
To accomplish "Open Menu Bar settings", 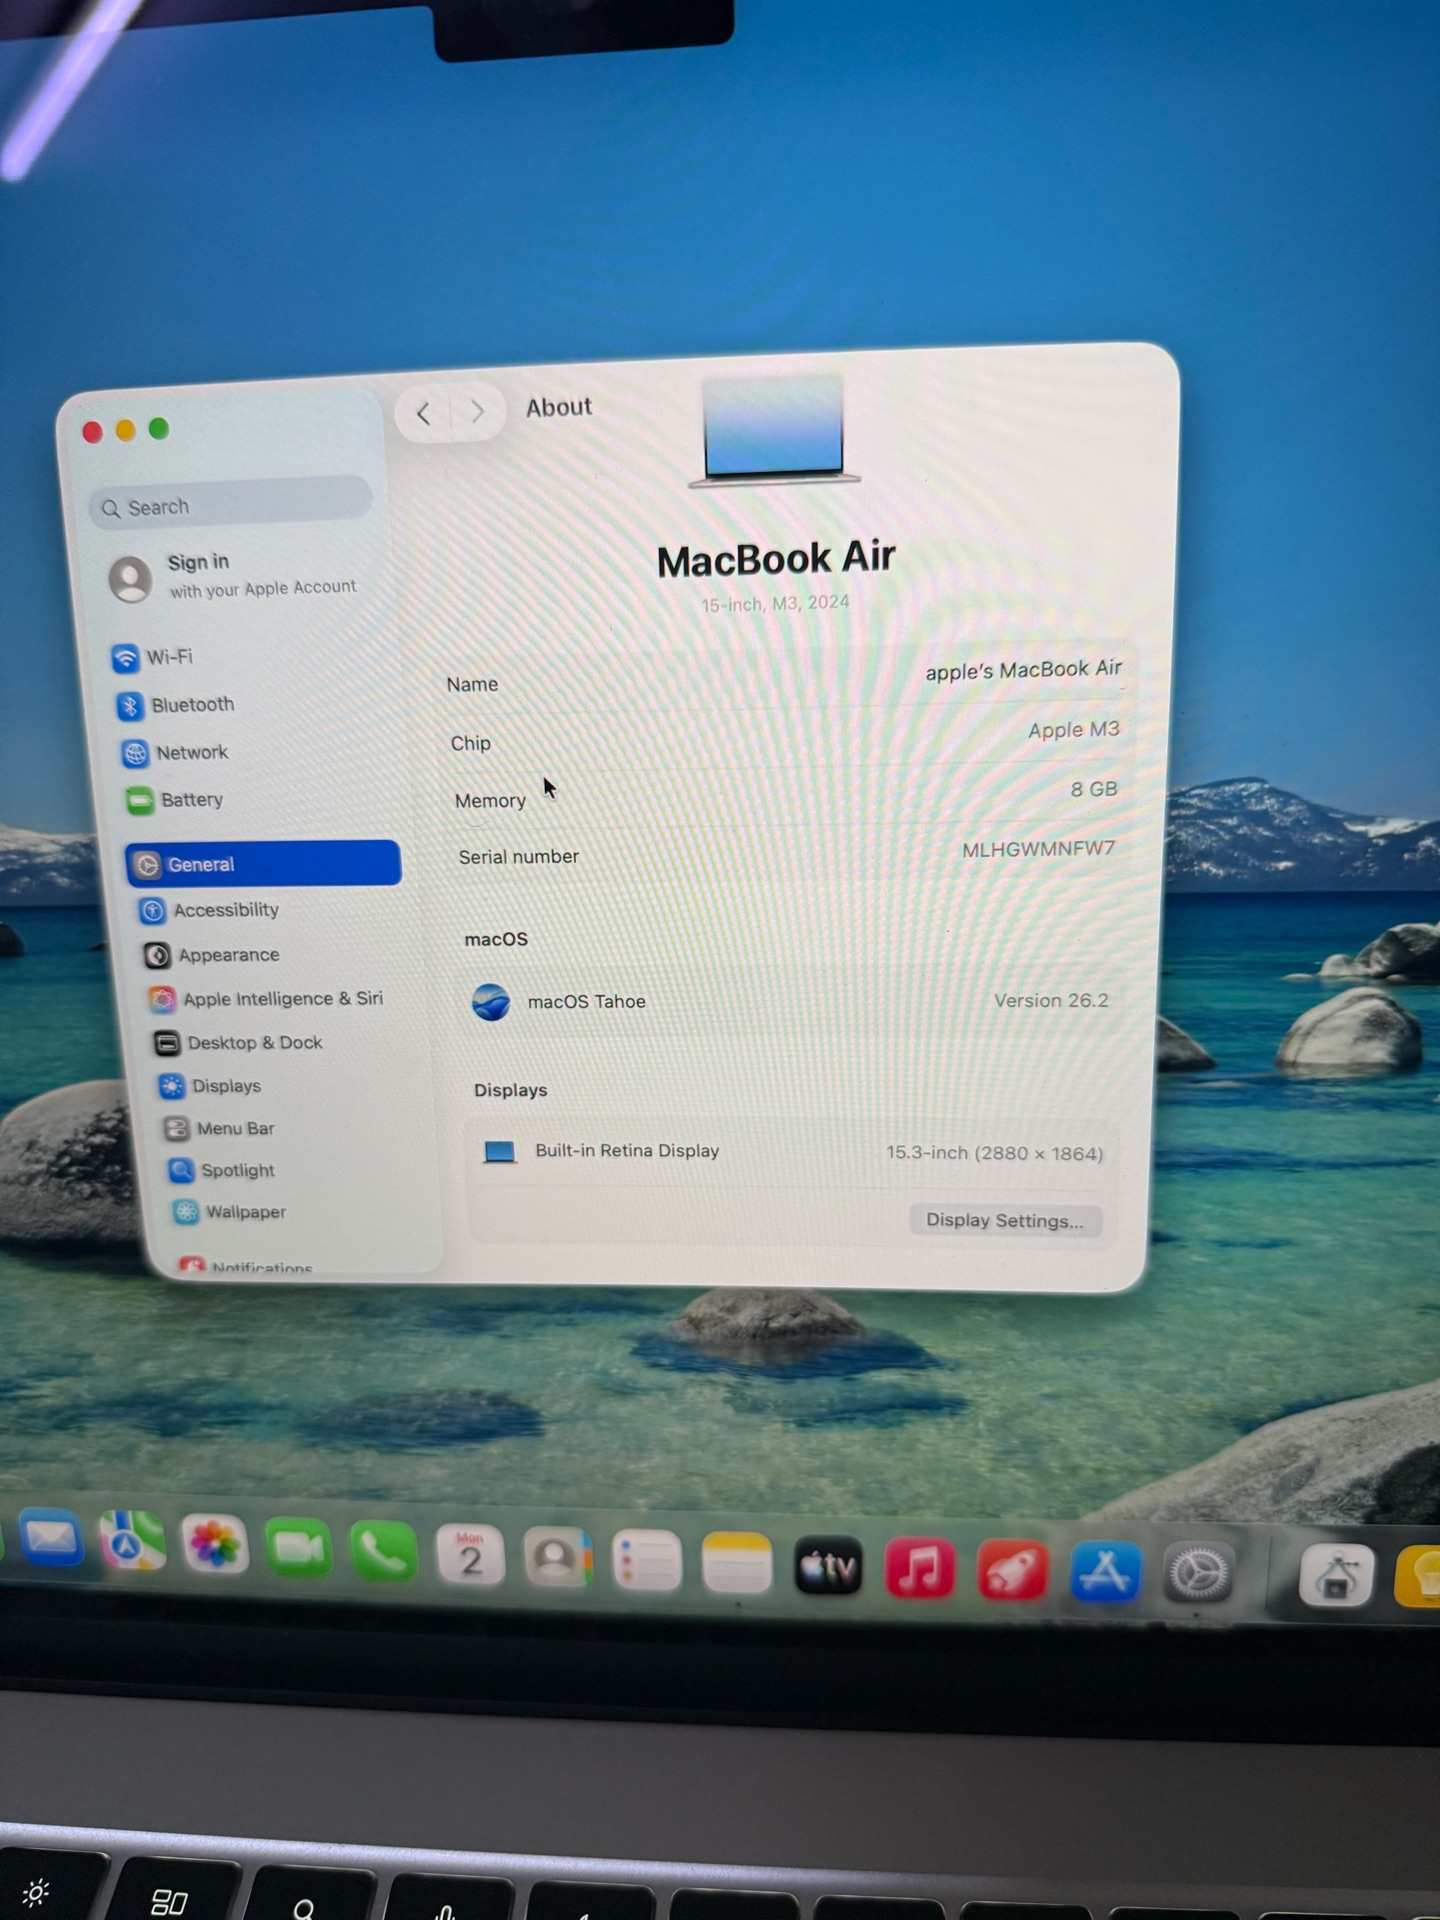I will [219, 1128].
